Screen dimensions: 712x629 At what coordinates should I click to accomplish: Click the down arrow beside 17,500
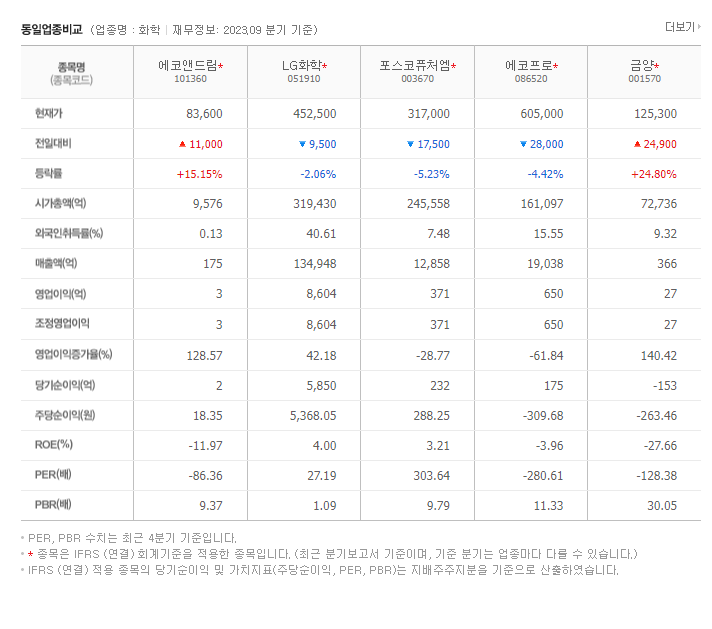(x=410, y=144)
